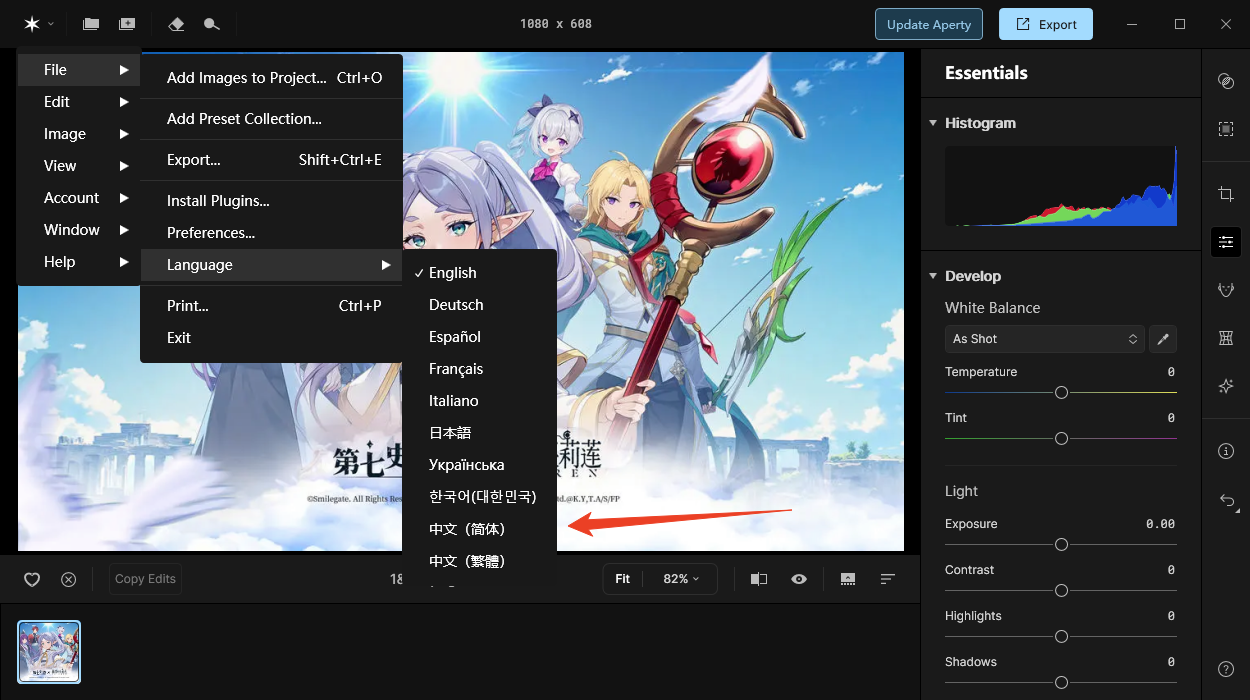Open the crop tool in right sidebar
This screenshot has width=1250, height=700.
click(1226, 194)
